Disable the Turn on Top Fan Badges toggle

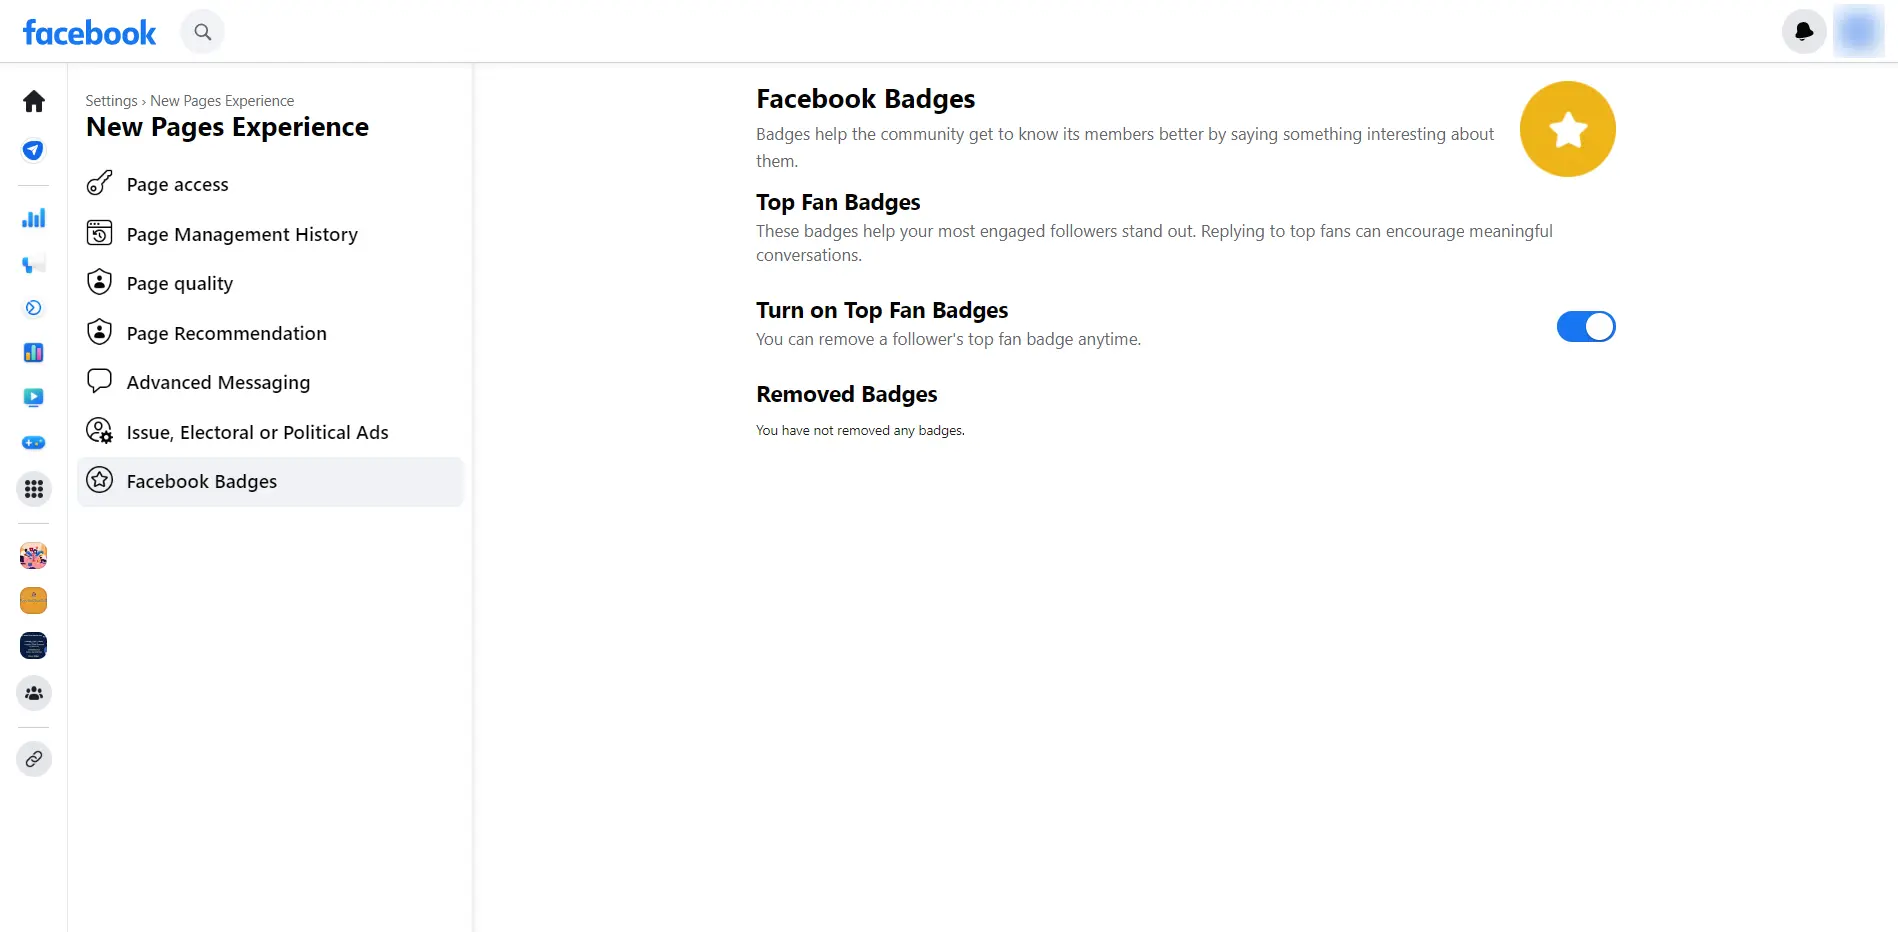coord(1585,326)
